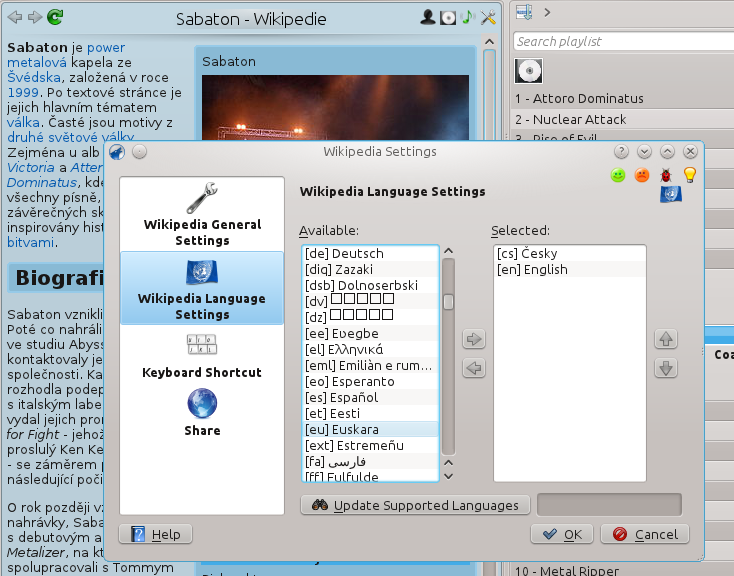Cancel the Wikipedia Settings dialog
734x576 pixels.
coord(645,534)
